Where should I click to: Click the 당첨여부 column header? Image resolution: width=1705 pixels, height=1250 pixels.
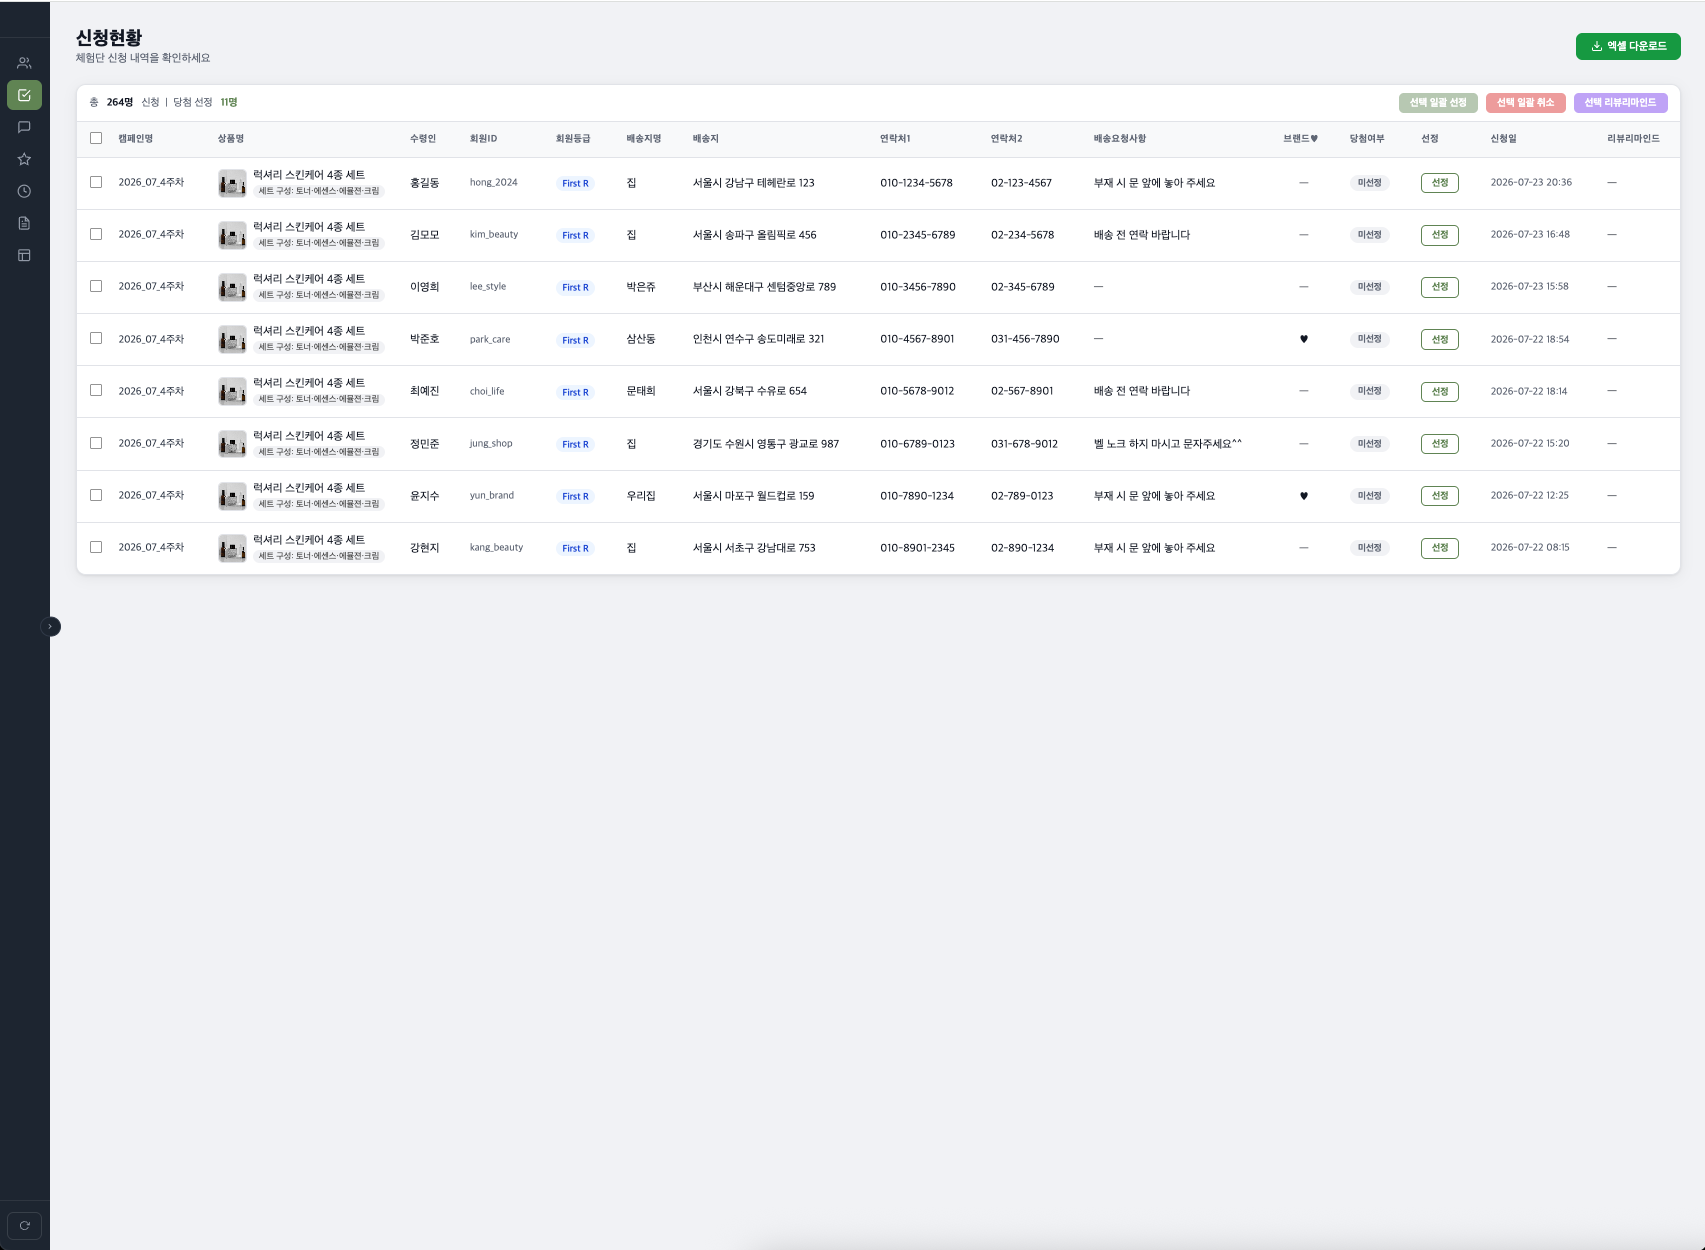click(1367, 139)
